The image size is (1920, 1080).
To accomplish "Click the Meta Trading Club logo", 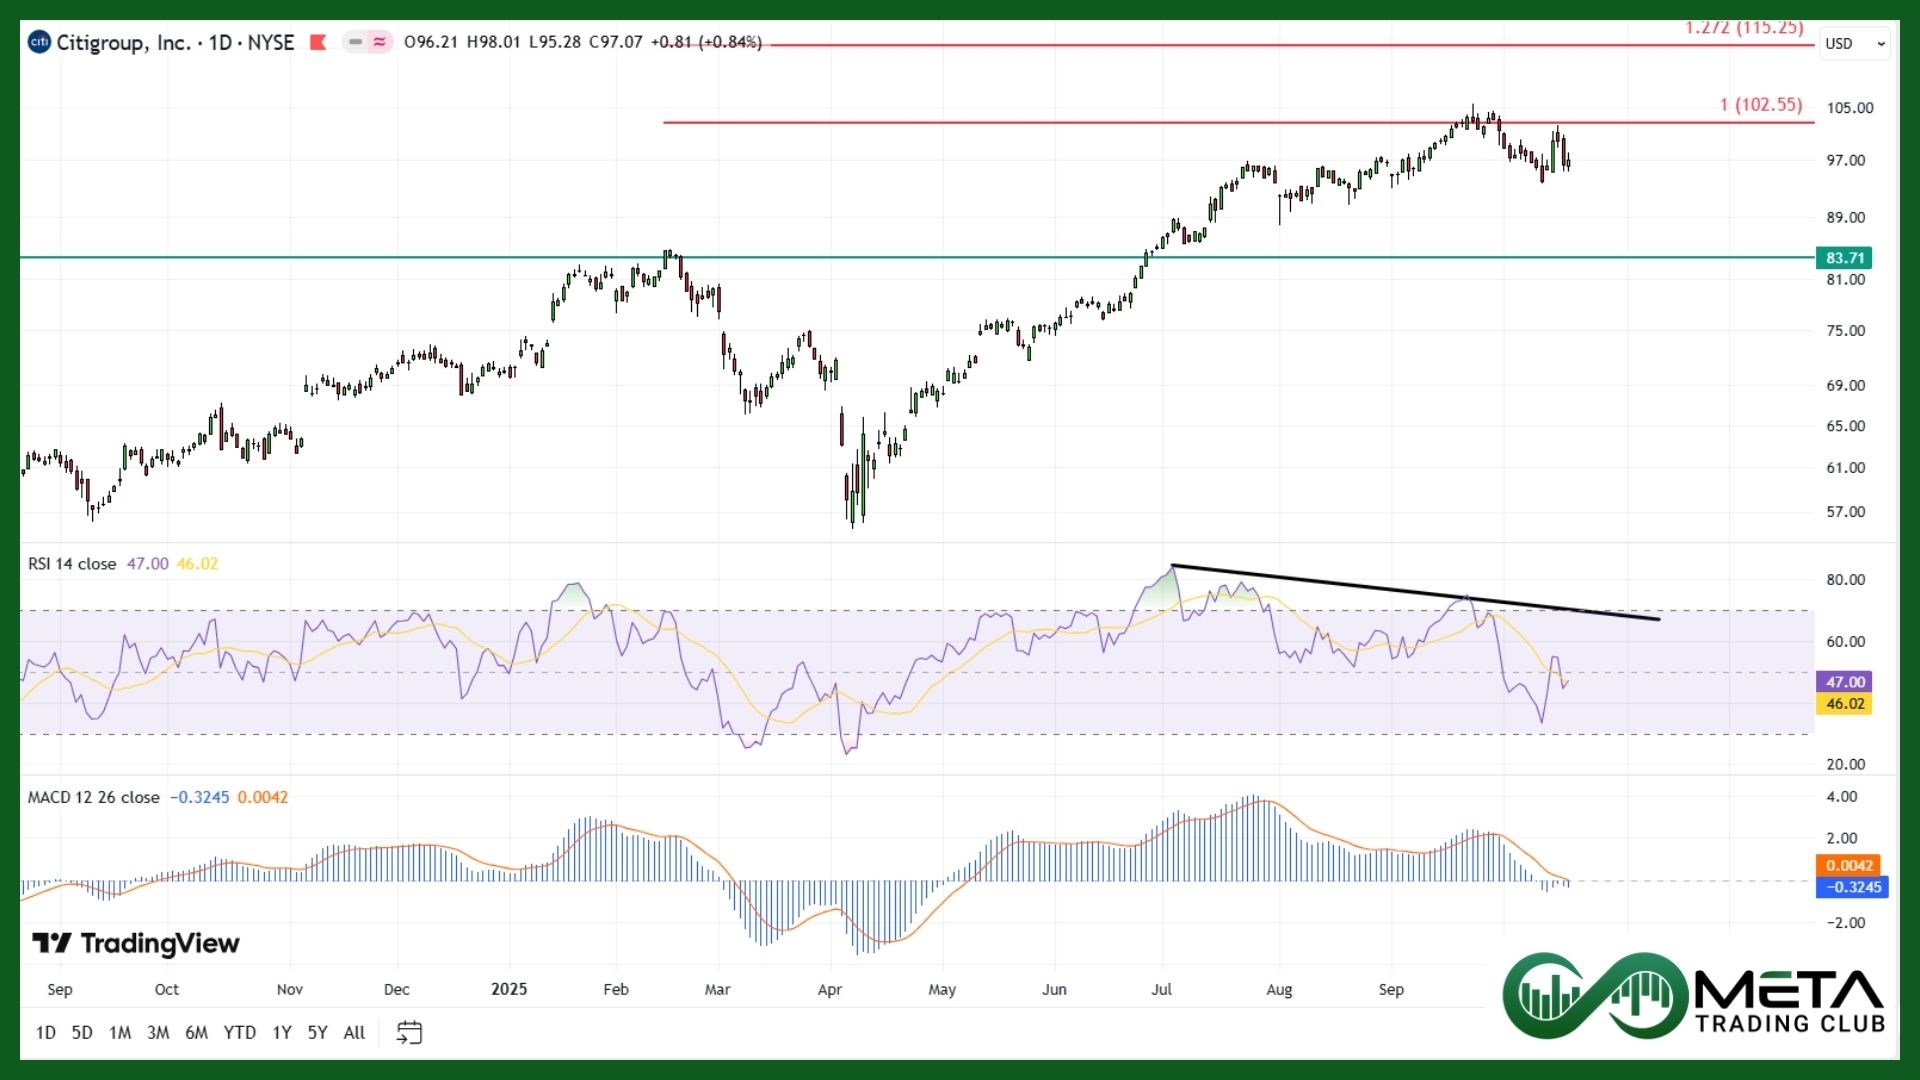I will (x=1694, y=996).
